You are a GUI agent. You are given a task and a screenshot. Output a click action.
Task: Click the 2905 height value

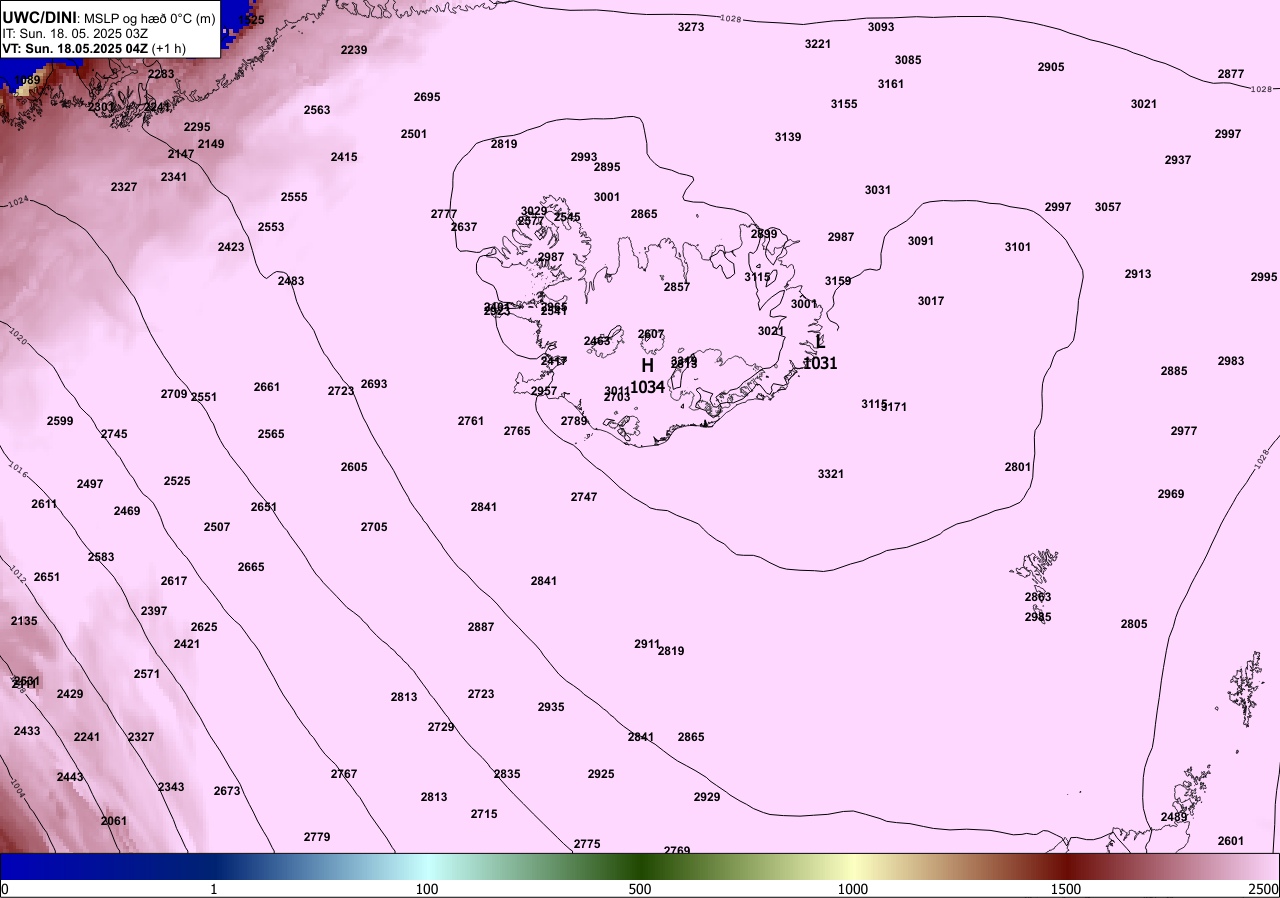[x=1051, y=67]
